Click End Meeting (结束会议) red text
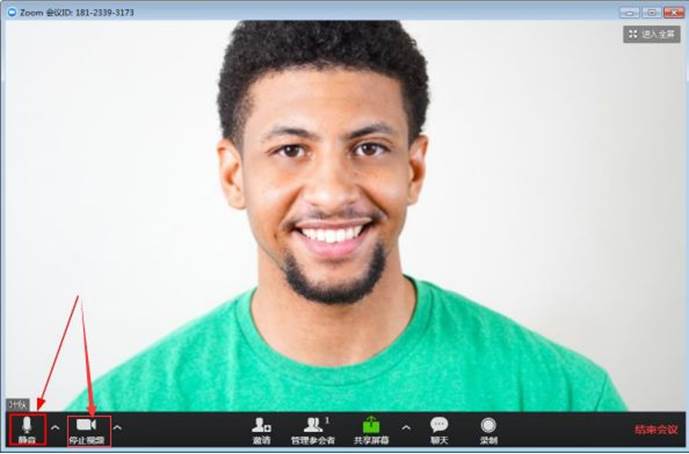The image size is (689, 454). (x=656, y=429)
